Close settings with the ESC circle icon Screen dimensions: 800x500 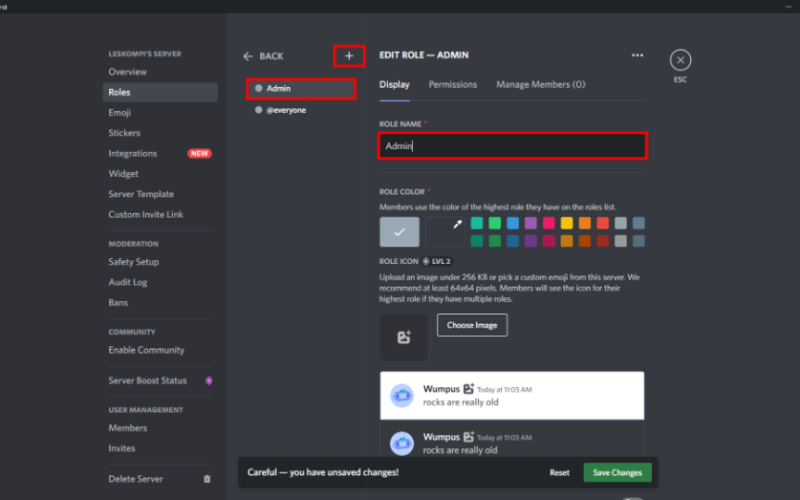click(x=680, y=60)
